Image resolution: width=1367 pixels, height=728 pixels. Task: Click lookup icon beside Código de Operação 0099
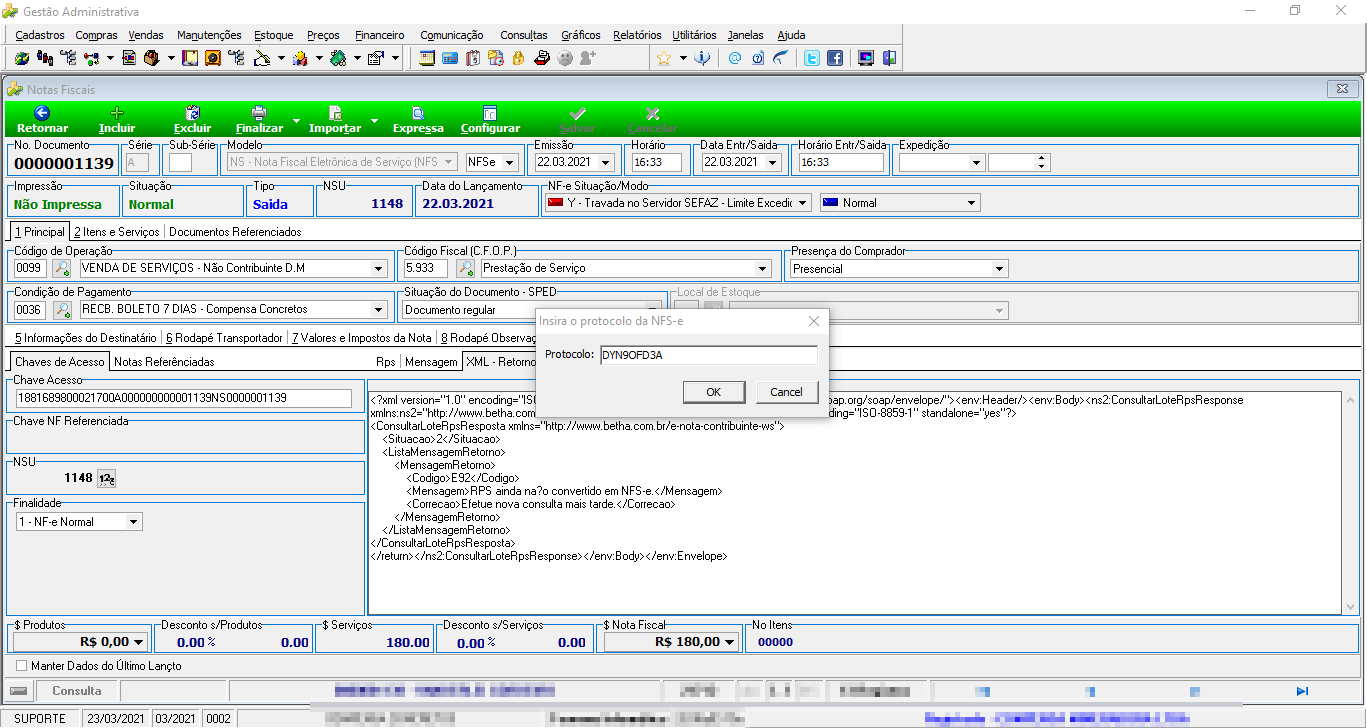[x=62, y=268]
